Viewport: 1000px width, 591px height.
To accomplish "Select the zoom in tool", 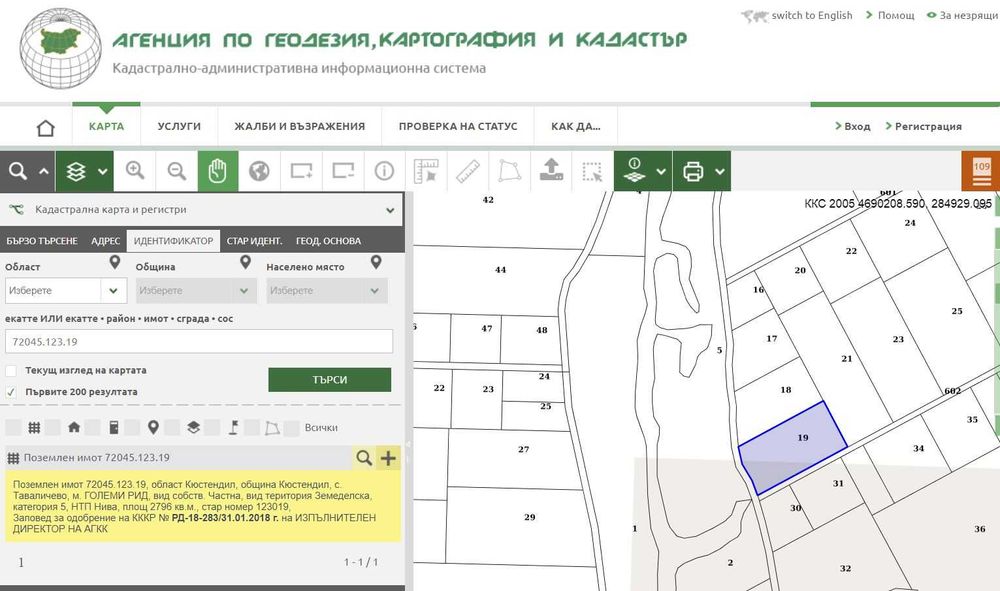I will pos(135,171).
